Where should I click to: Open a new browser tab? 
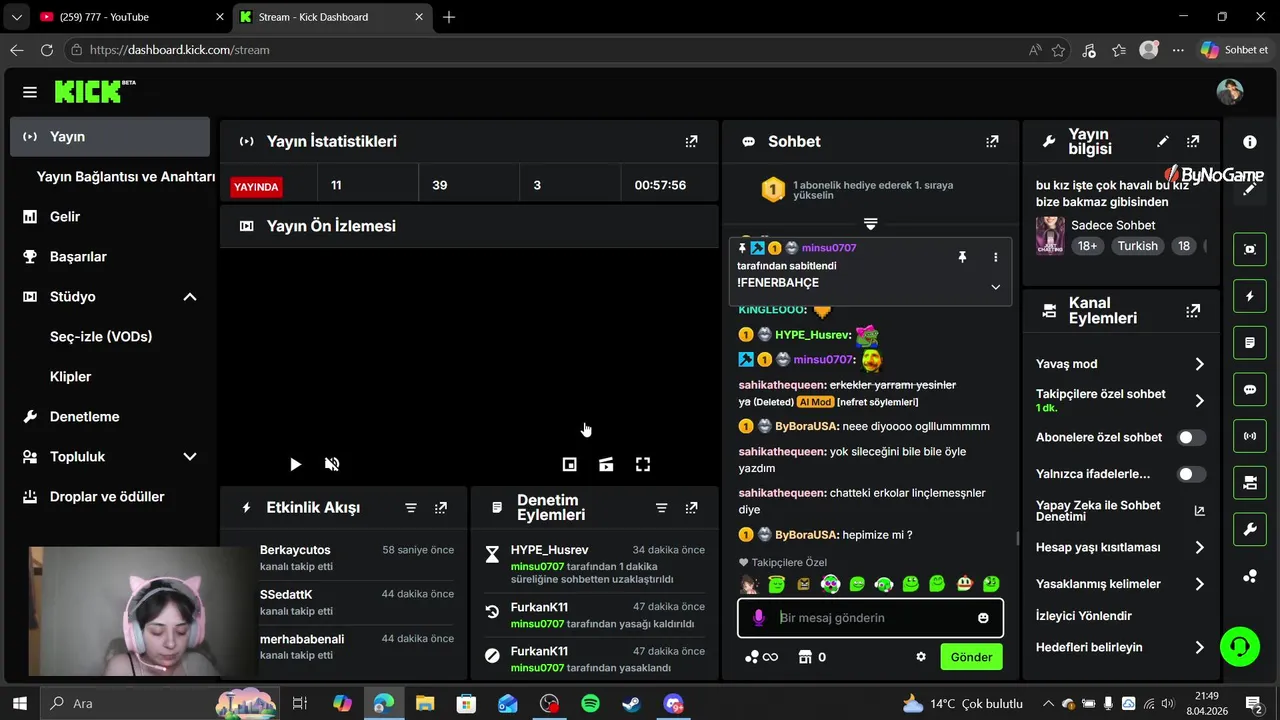(x=449, y=17)
